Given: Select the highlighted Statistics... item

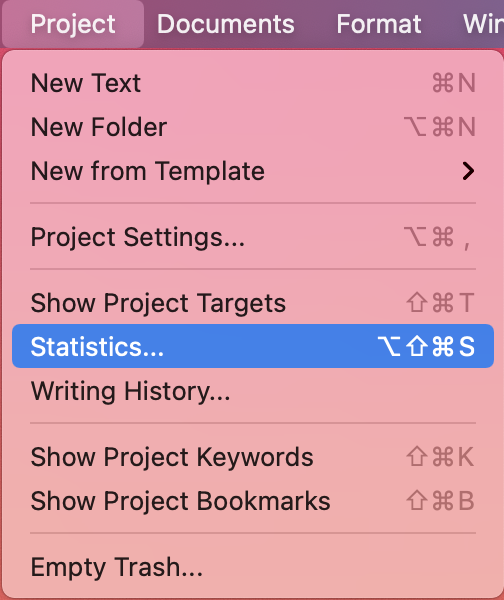Looking at the screenshot, I should tap(253, 346).
